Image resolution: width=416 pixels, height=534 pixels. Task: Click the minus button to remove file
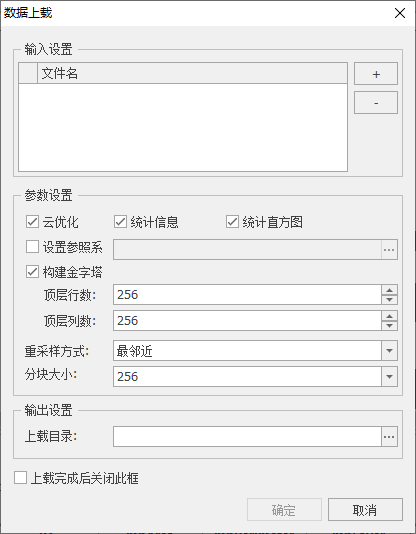(376, 103)
